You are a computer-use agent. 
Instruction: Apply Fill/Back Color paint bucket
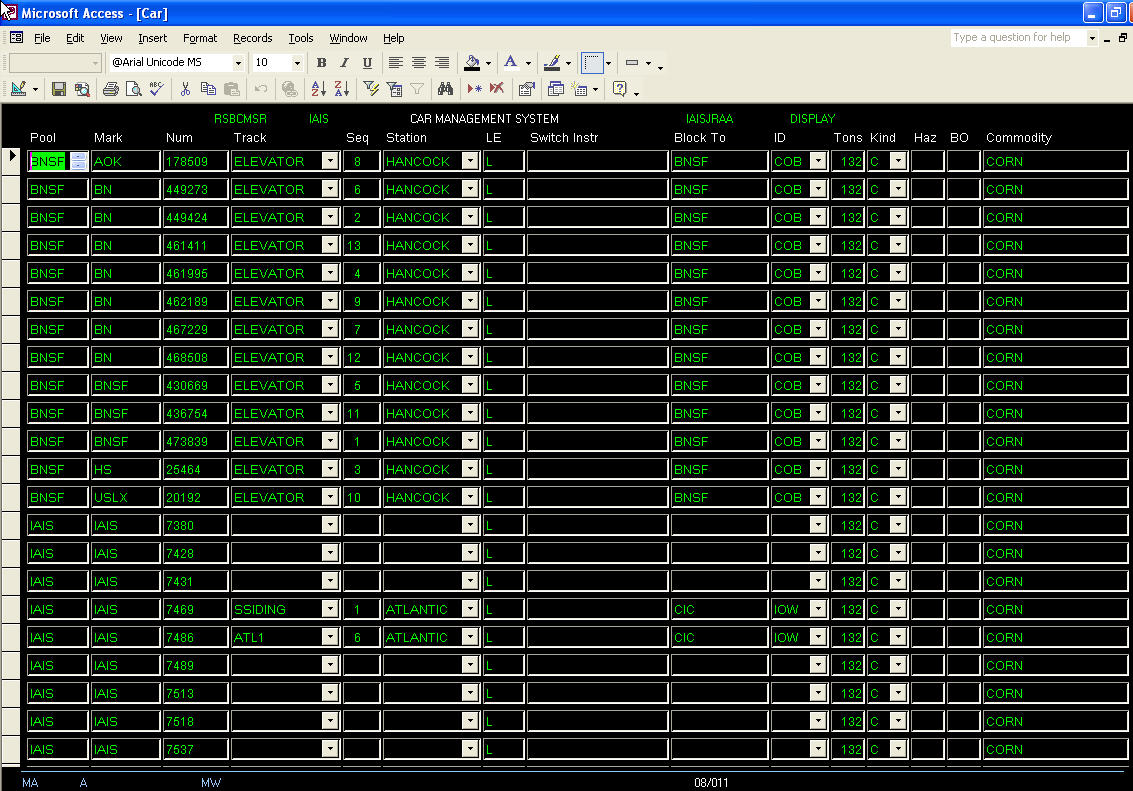[x=472, y=63]
